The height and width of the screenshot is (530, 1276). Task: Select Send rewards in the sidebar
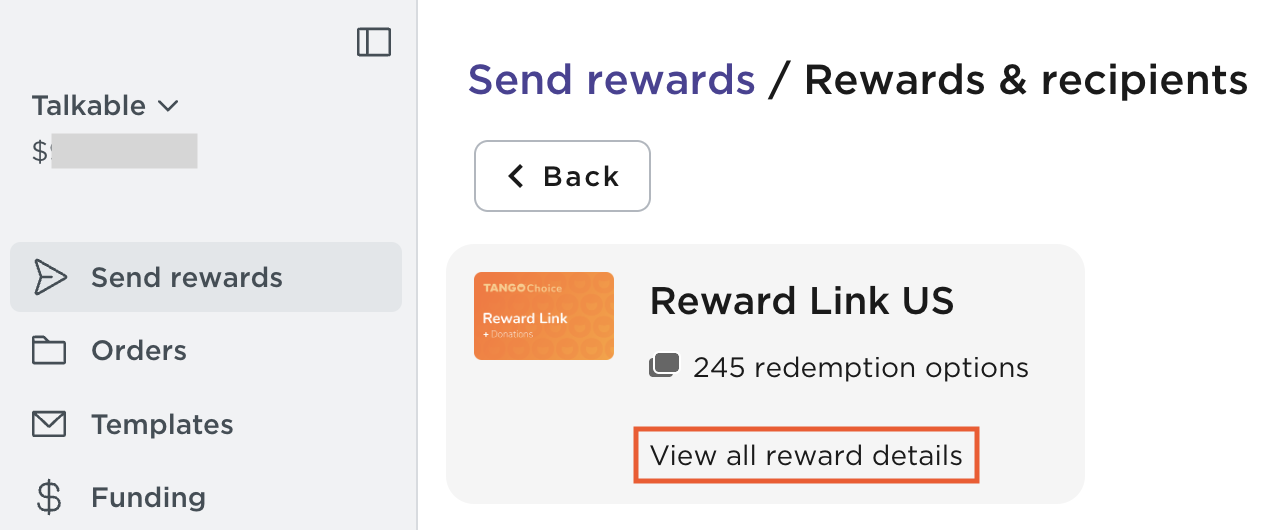(187, 277)
